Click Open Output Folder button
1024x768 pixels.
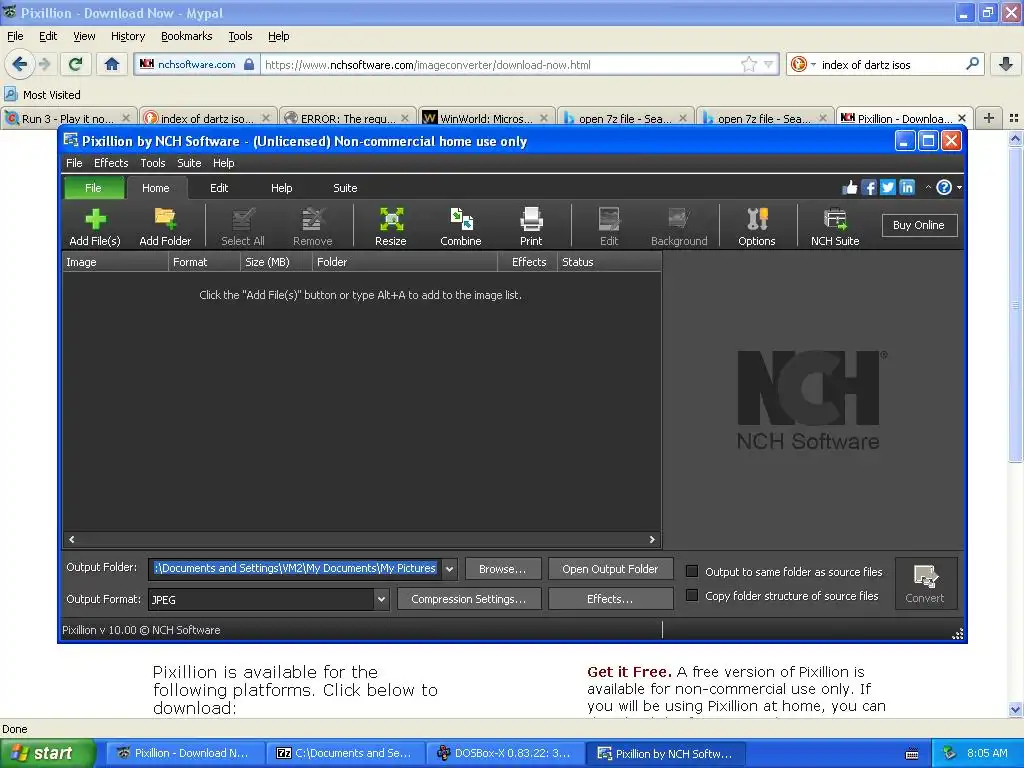point(610,569)
